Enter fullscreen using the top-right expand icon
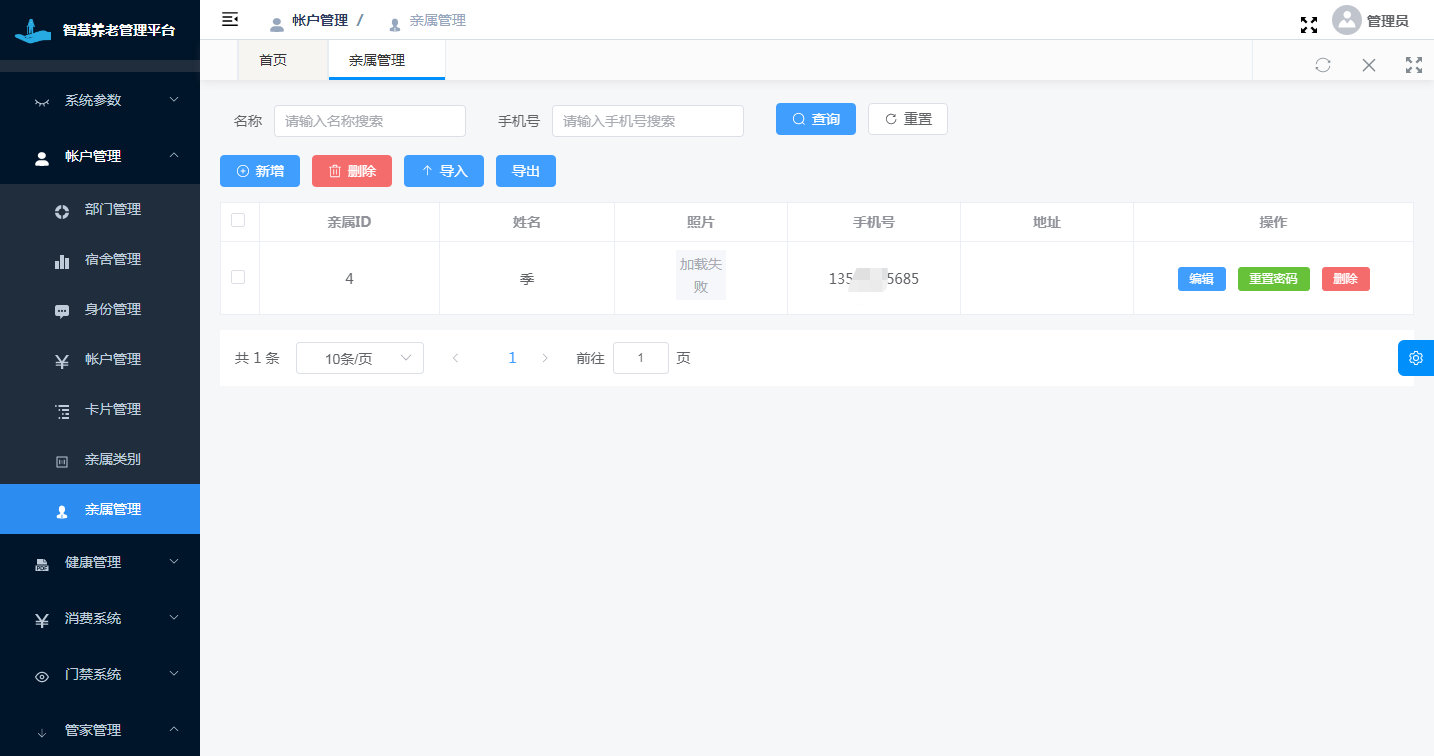1434x756 pixels. (1309, 25)
